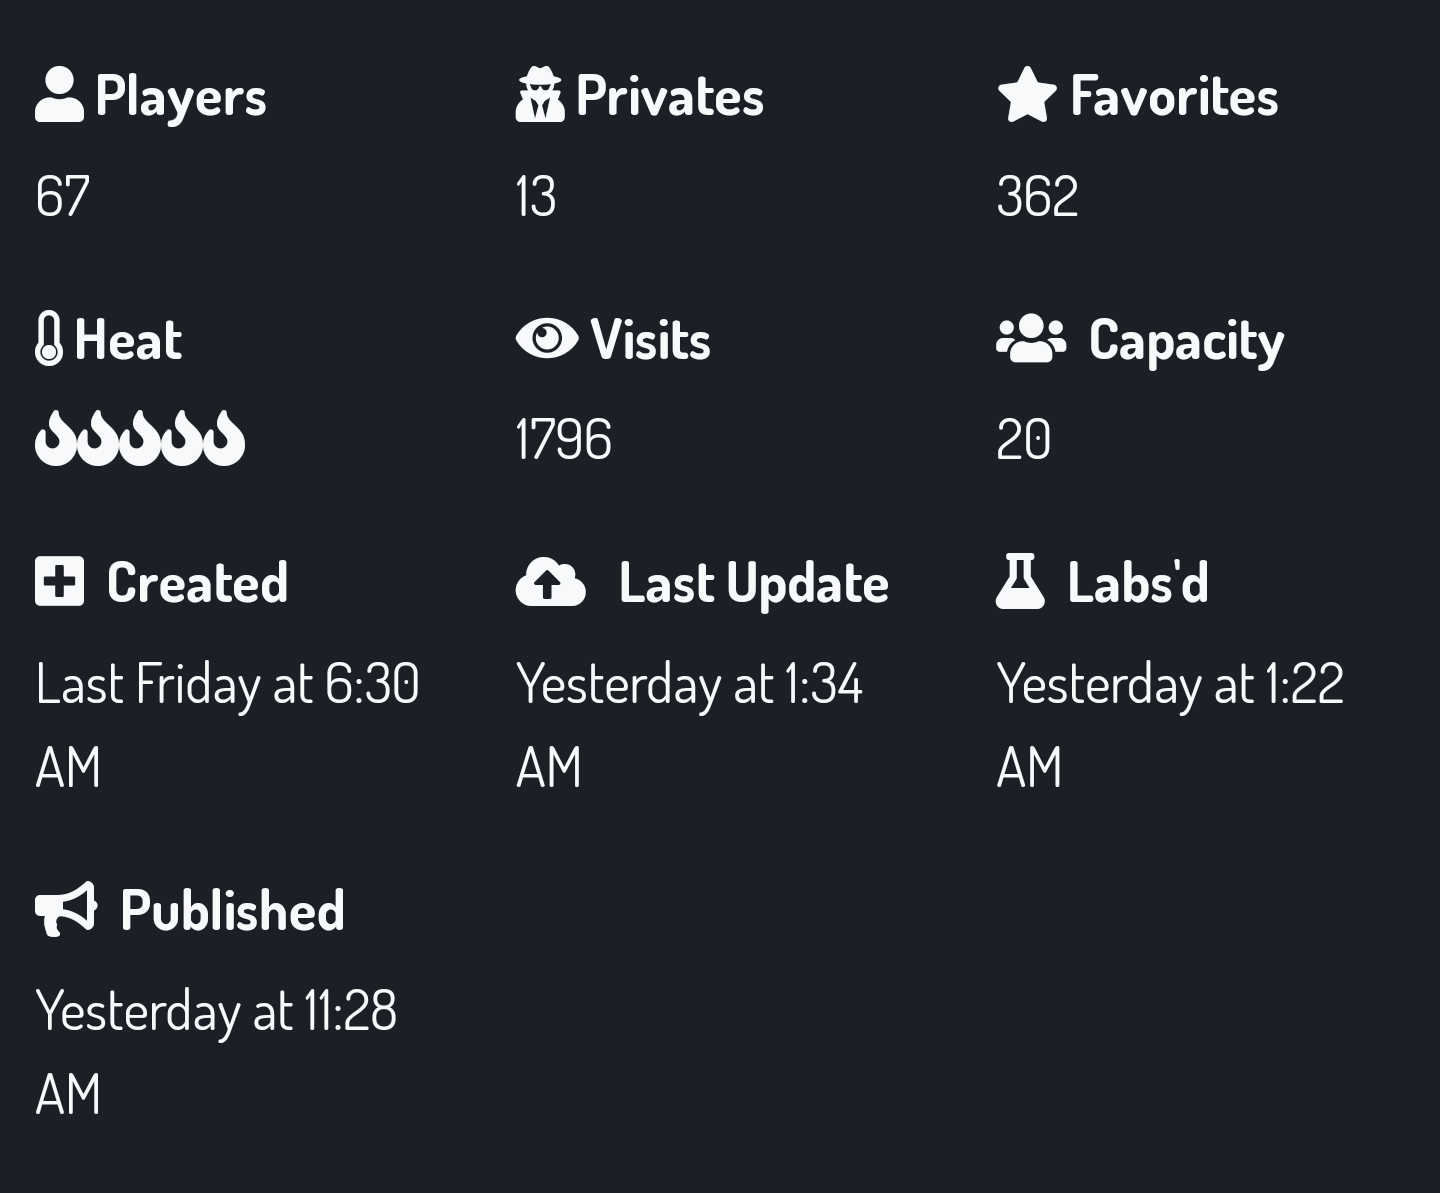Click the Last Update timestamp 1:34 AM

coord(689,725)
